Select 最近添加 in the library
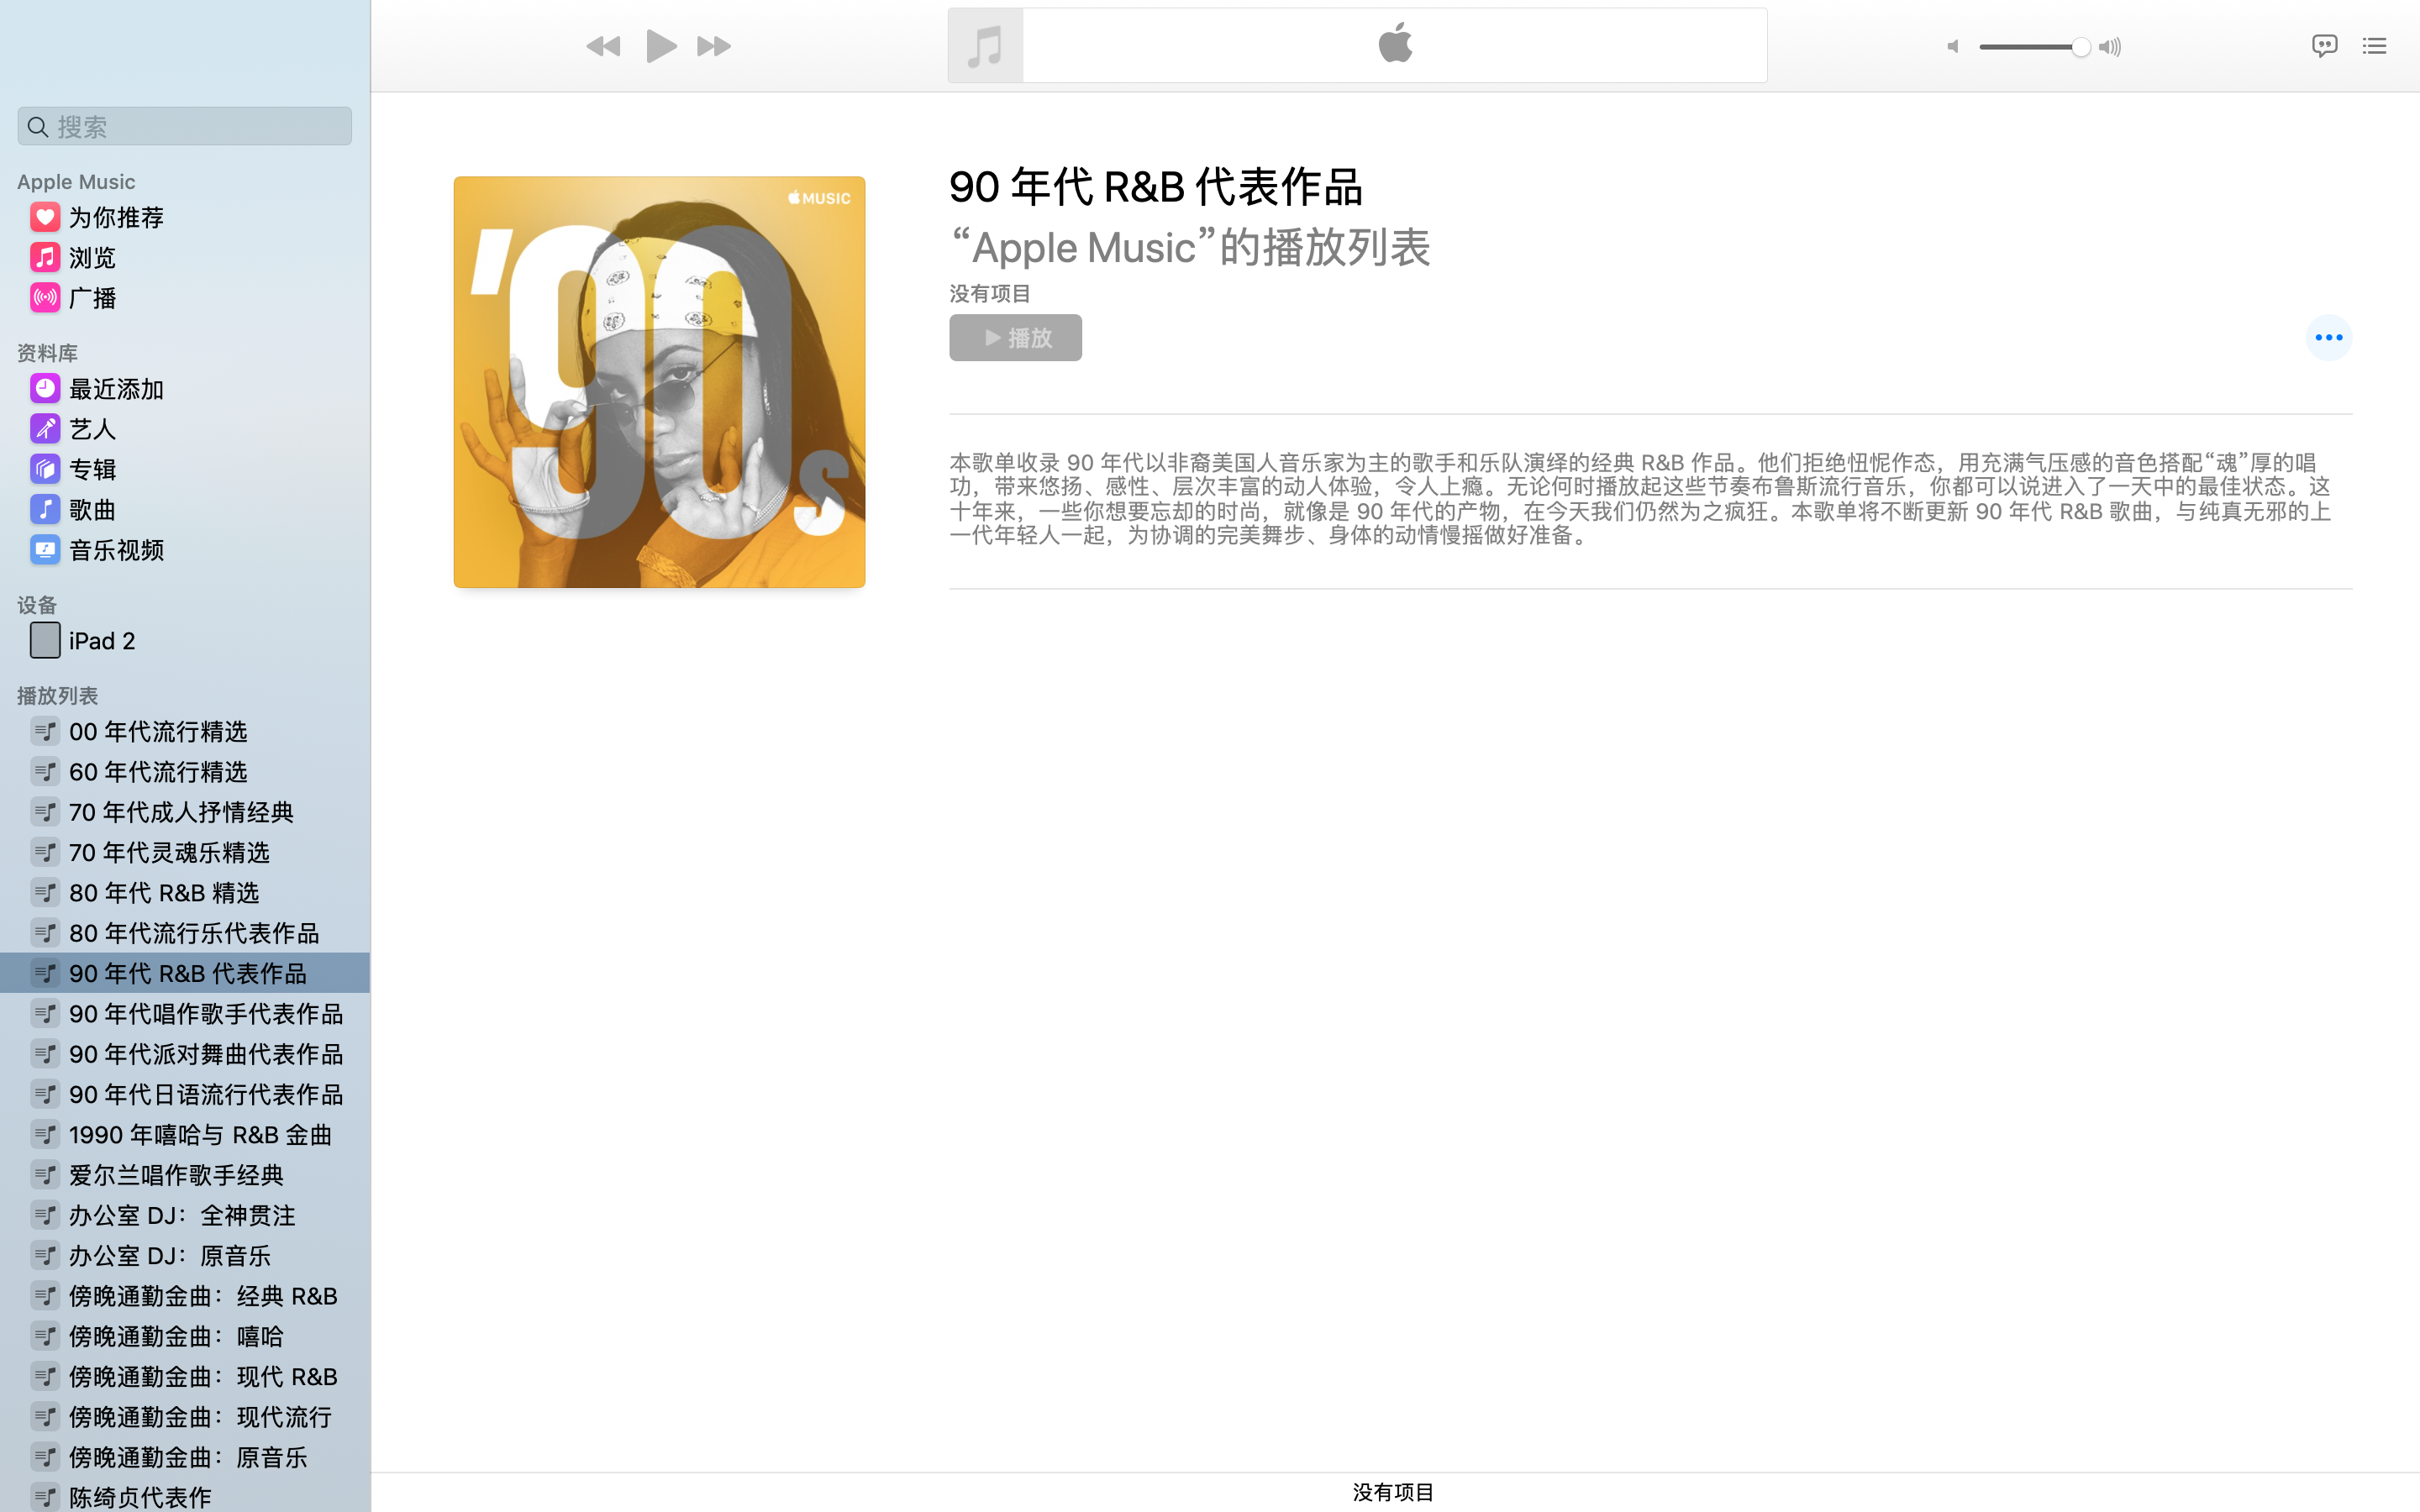 click(116, 389)
